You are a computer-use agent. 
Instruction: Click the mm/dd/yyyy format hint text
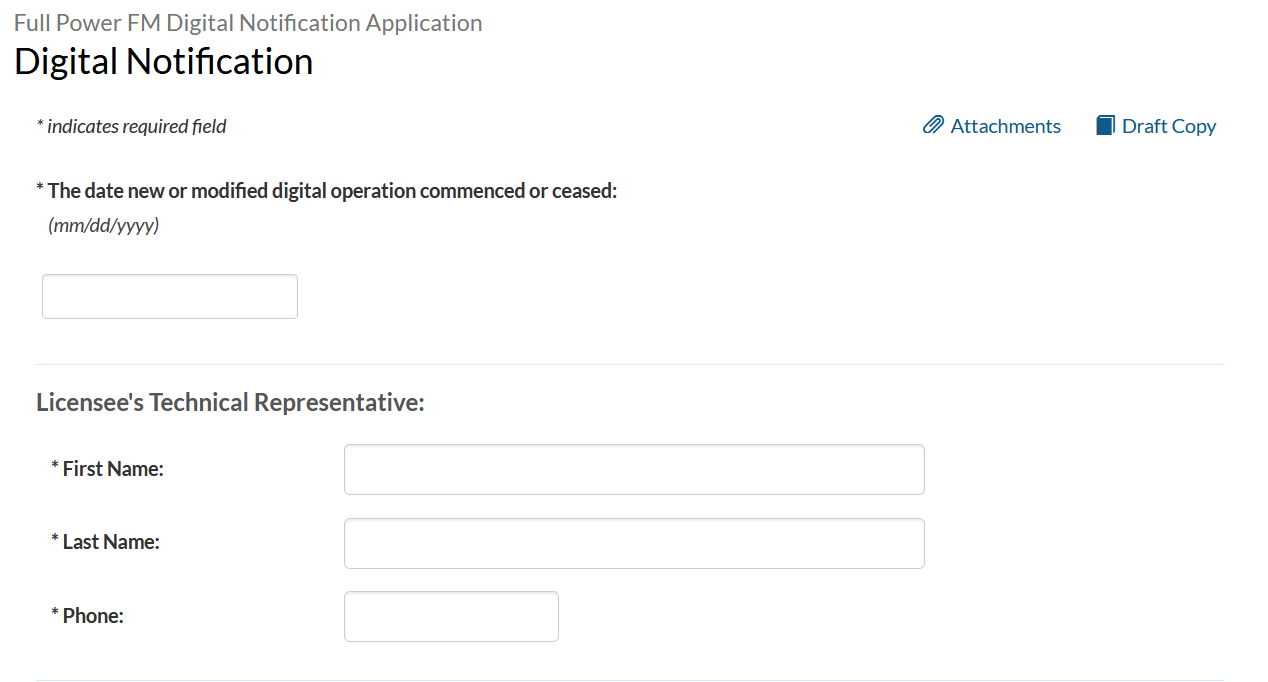pyautogui.click(x=103, y=226)
